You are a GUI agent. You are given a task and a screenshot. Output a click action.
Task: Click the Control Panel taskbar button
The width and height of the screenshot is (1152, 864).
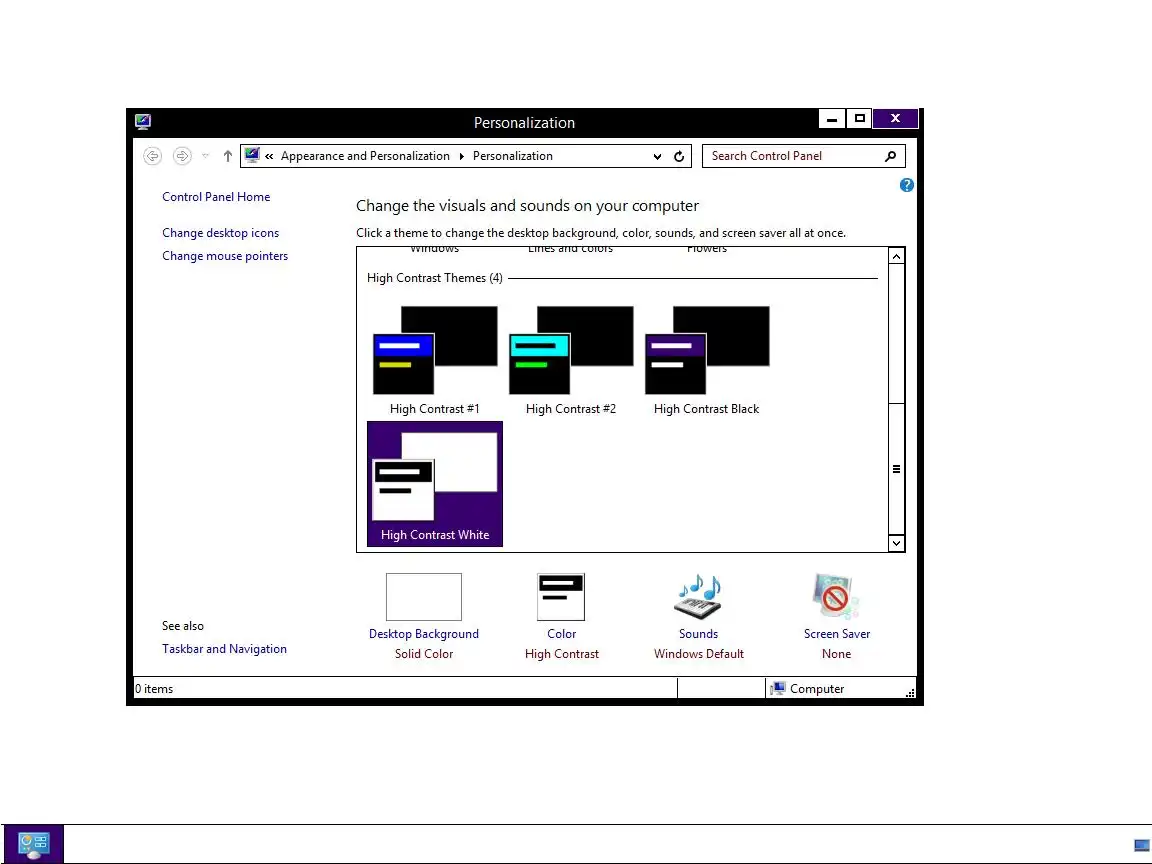pyautogui.click(x=34, y=845)
